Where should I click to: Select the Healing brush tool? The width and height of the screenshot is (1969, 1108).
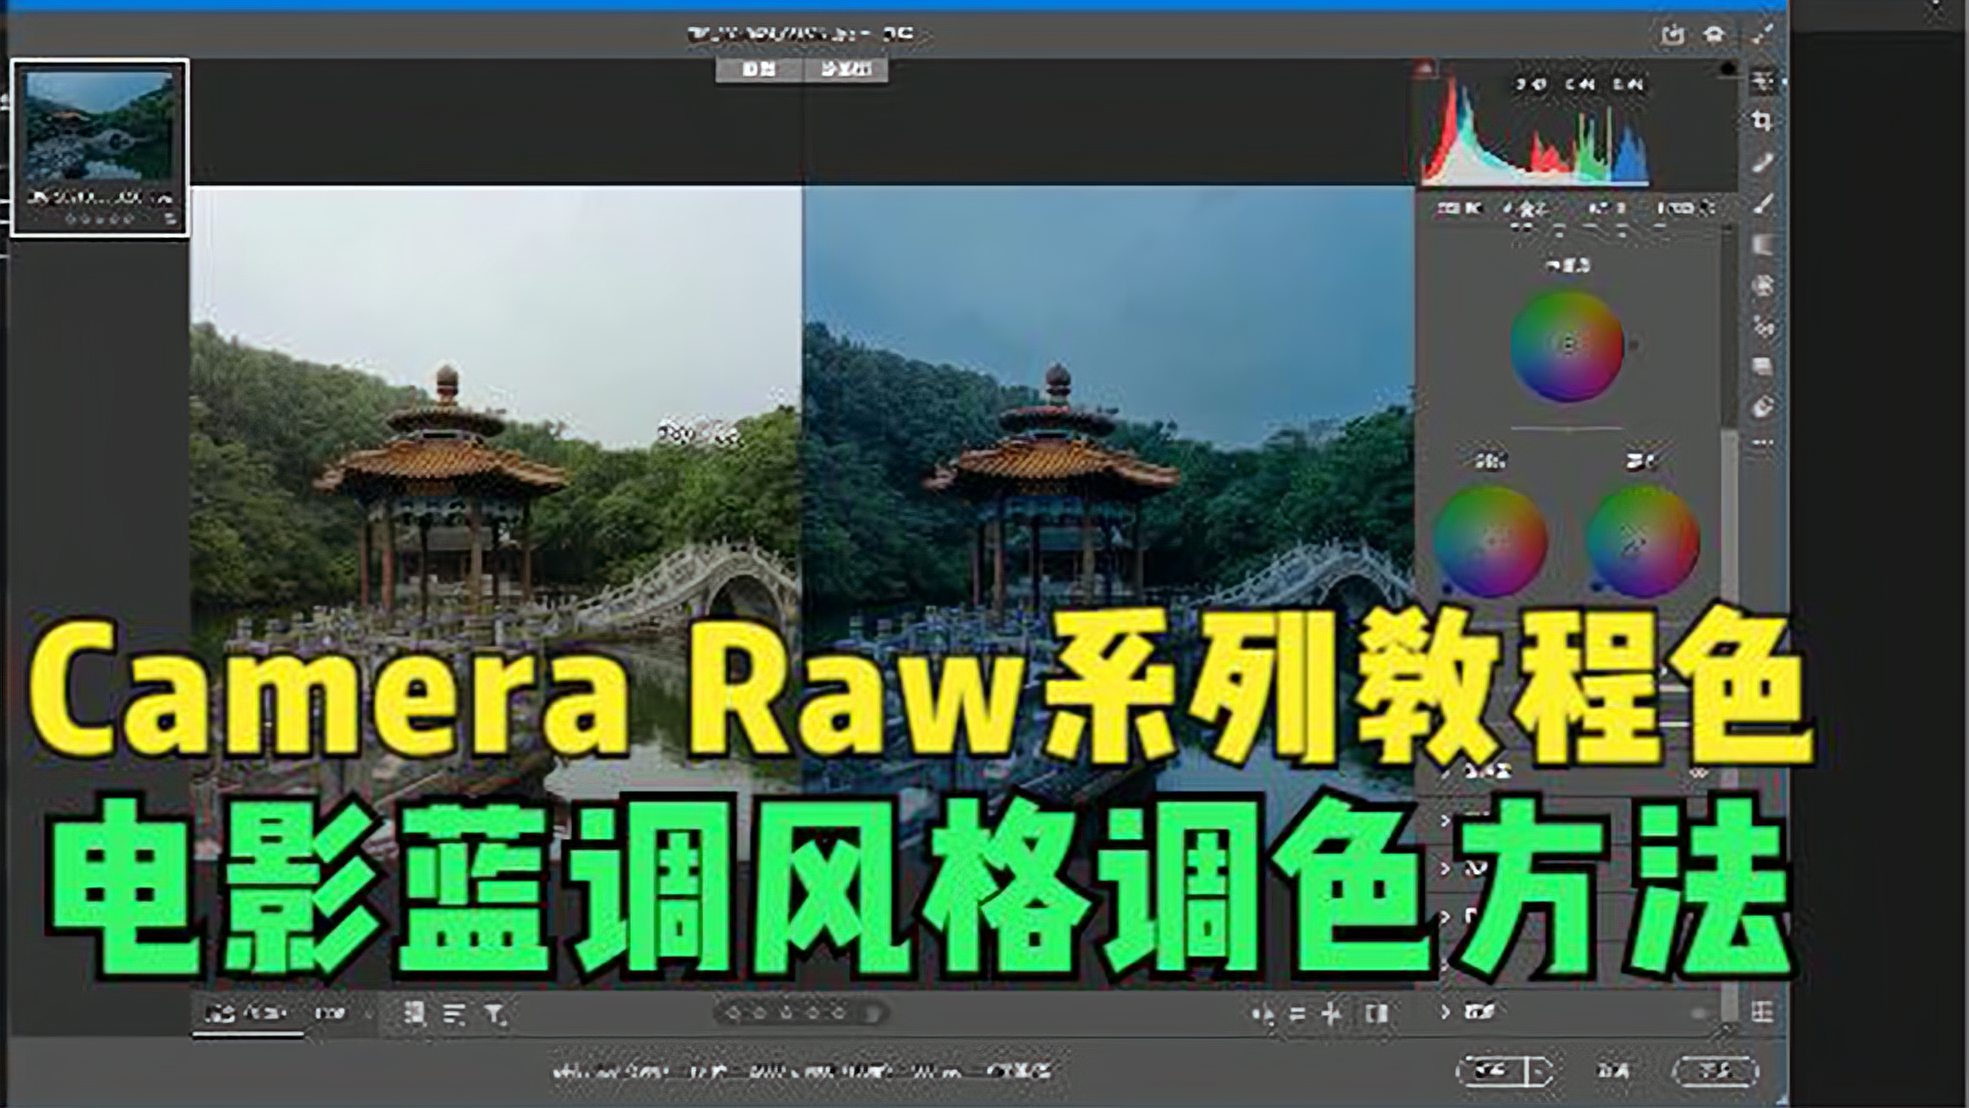(x=1763, y=163)
